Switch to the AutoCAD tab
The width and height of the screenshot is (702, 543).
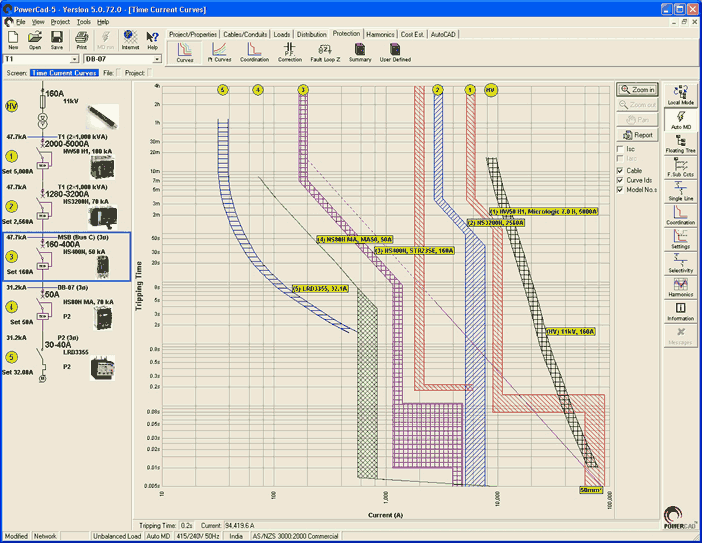point(443,34)
